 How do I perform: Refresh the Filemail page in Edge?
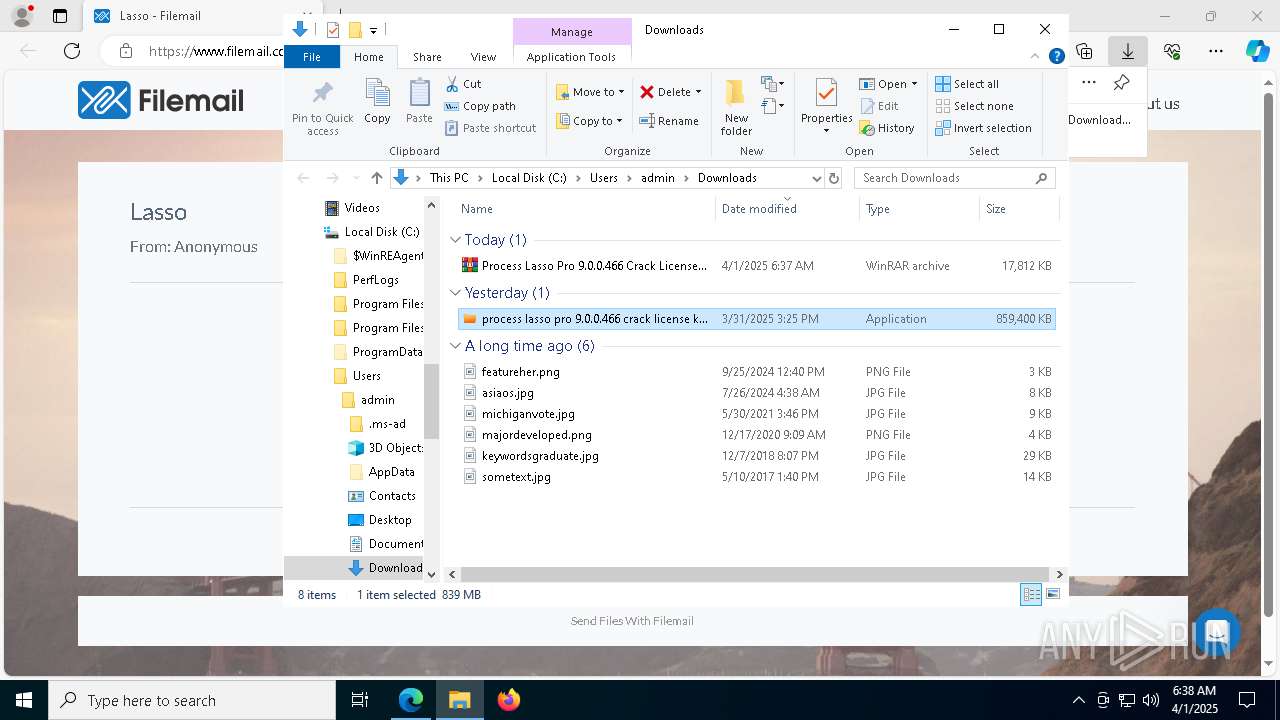click(x=72, y=51)
